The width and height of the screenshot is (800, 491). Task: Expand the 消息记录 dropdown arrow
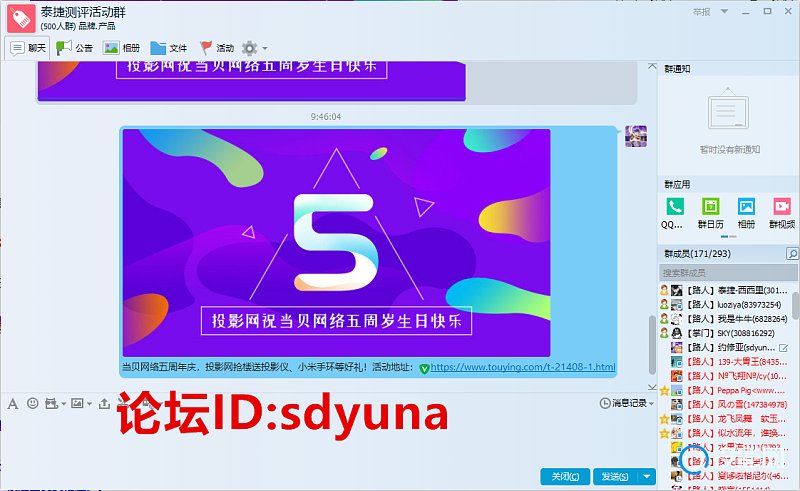click(x=652, y=404)
